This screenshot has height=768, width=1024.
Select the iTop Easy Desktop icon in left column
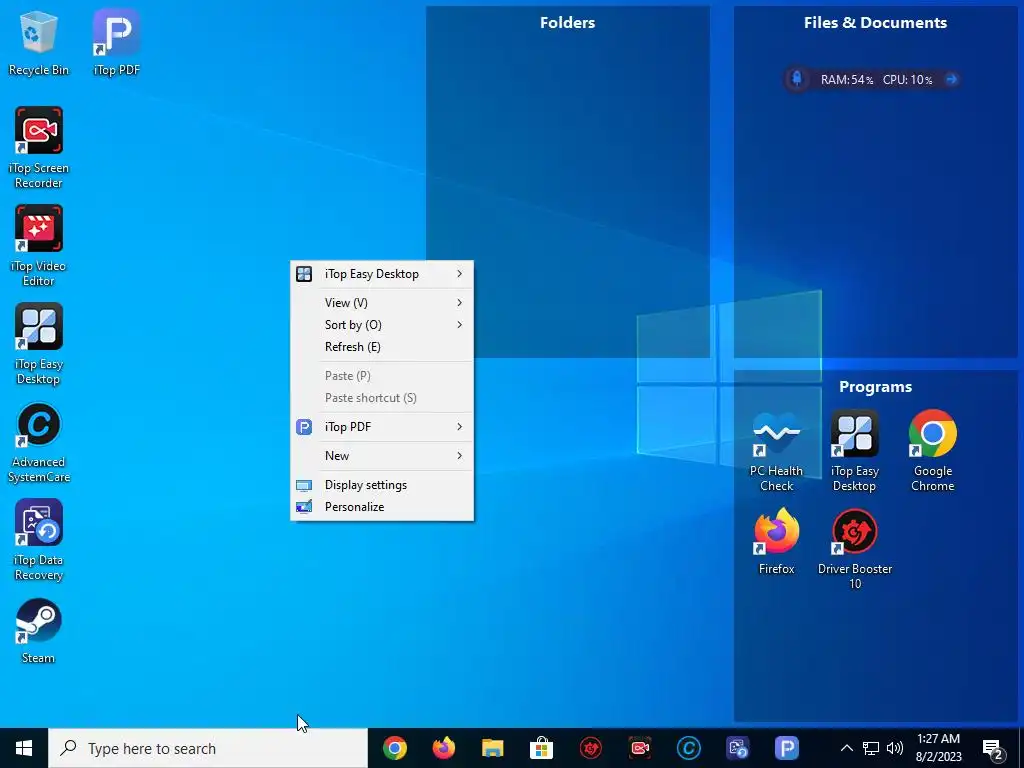tap(39, 344)
